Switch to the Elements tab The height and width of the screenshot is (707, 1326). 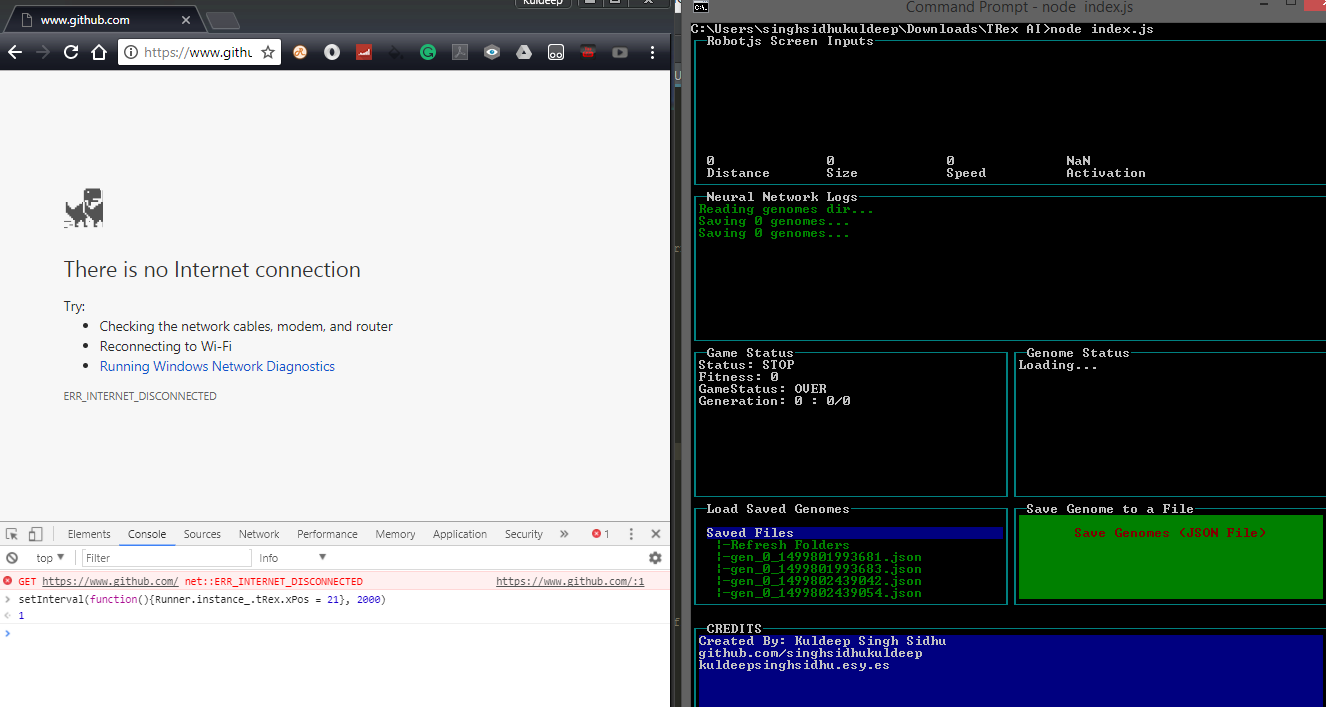89,534
